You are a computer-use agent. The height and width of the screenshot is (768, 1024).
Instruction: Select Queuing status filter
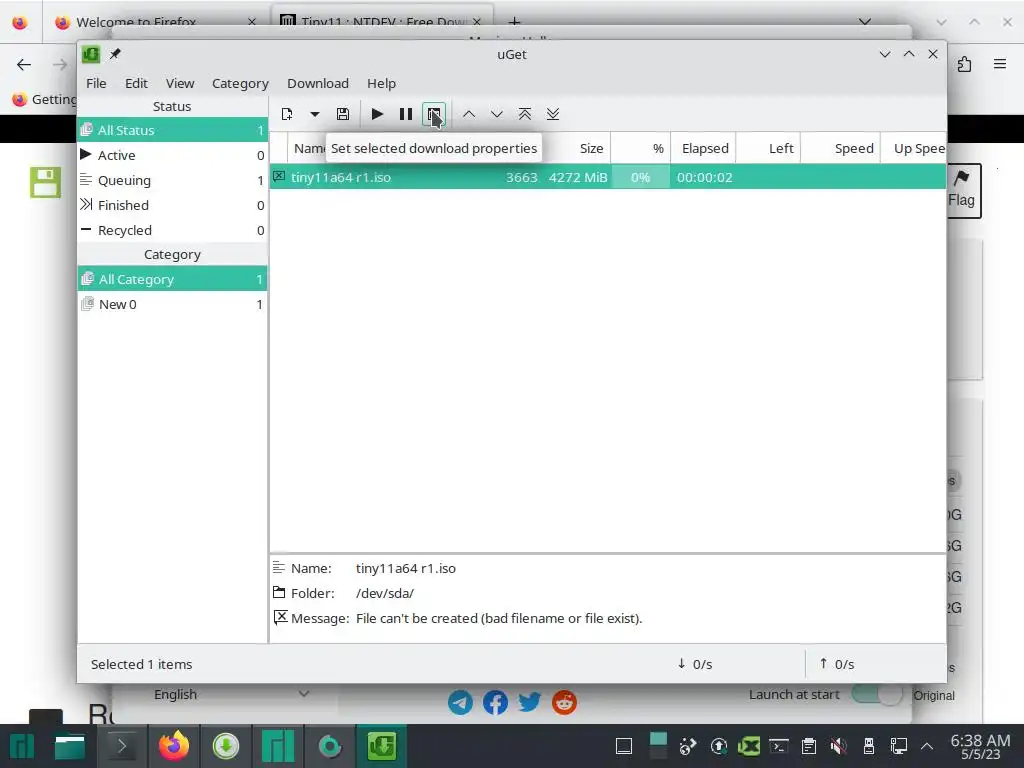pyautogui.click(x=172, y=180)
